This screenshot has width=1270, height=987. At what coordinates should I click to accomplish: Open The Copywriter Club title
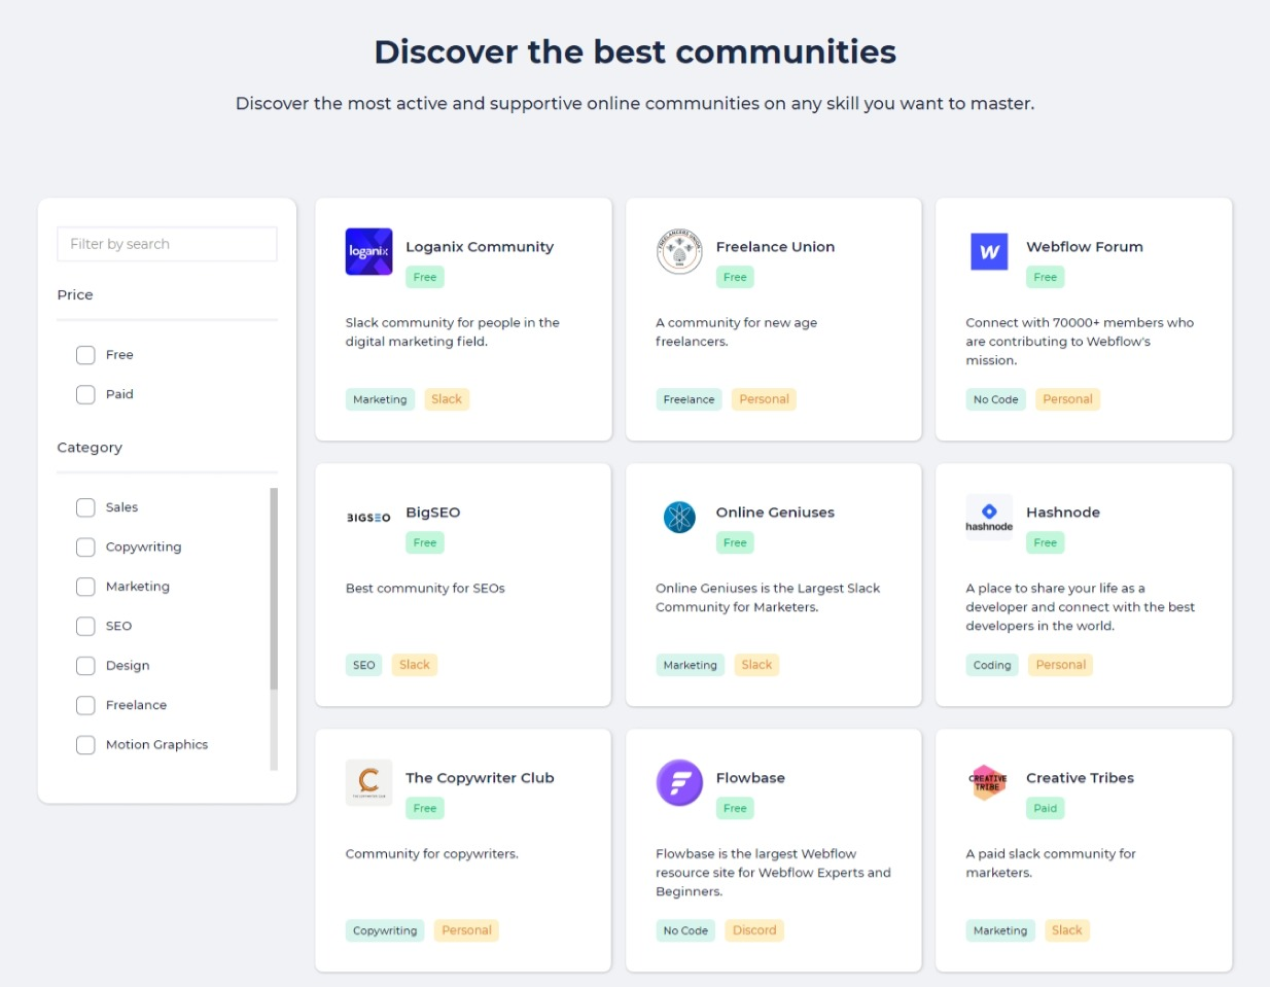coord(480,778)
